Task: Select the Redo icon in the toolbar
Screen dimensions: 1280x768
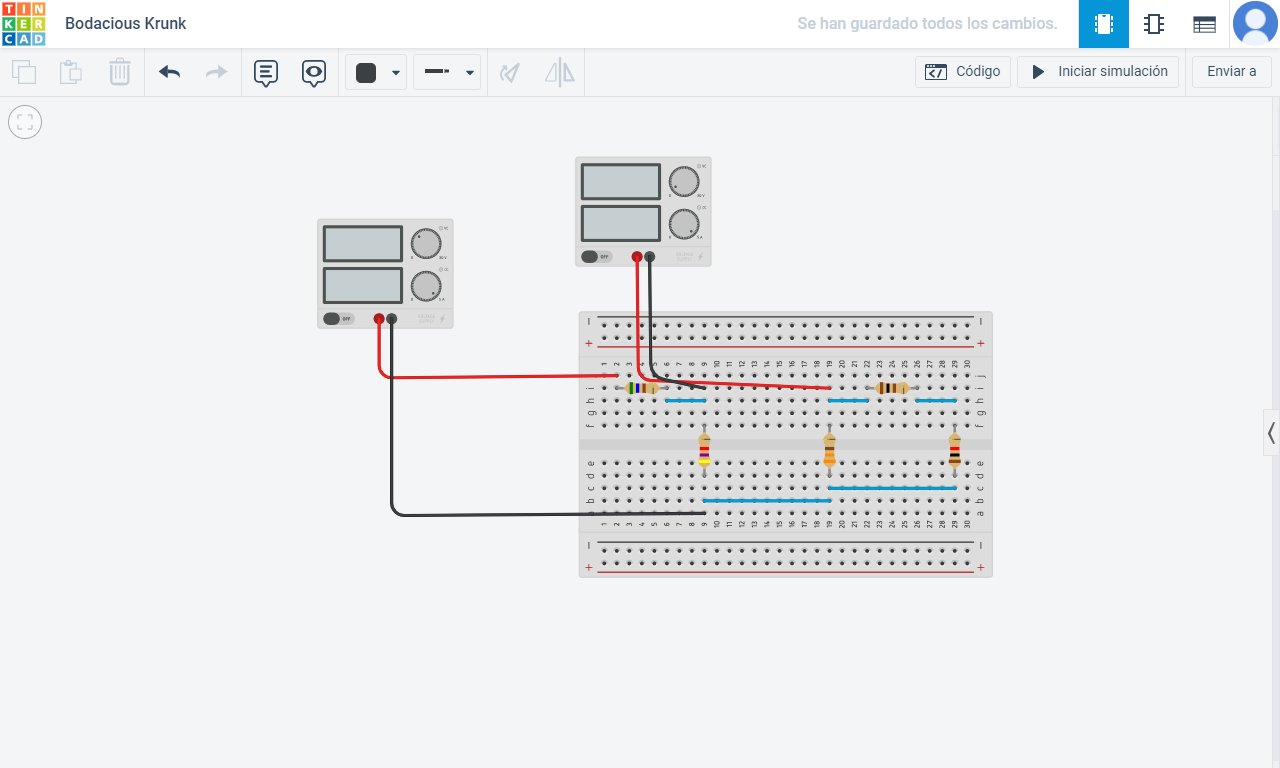Action: [215, 72]
